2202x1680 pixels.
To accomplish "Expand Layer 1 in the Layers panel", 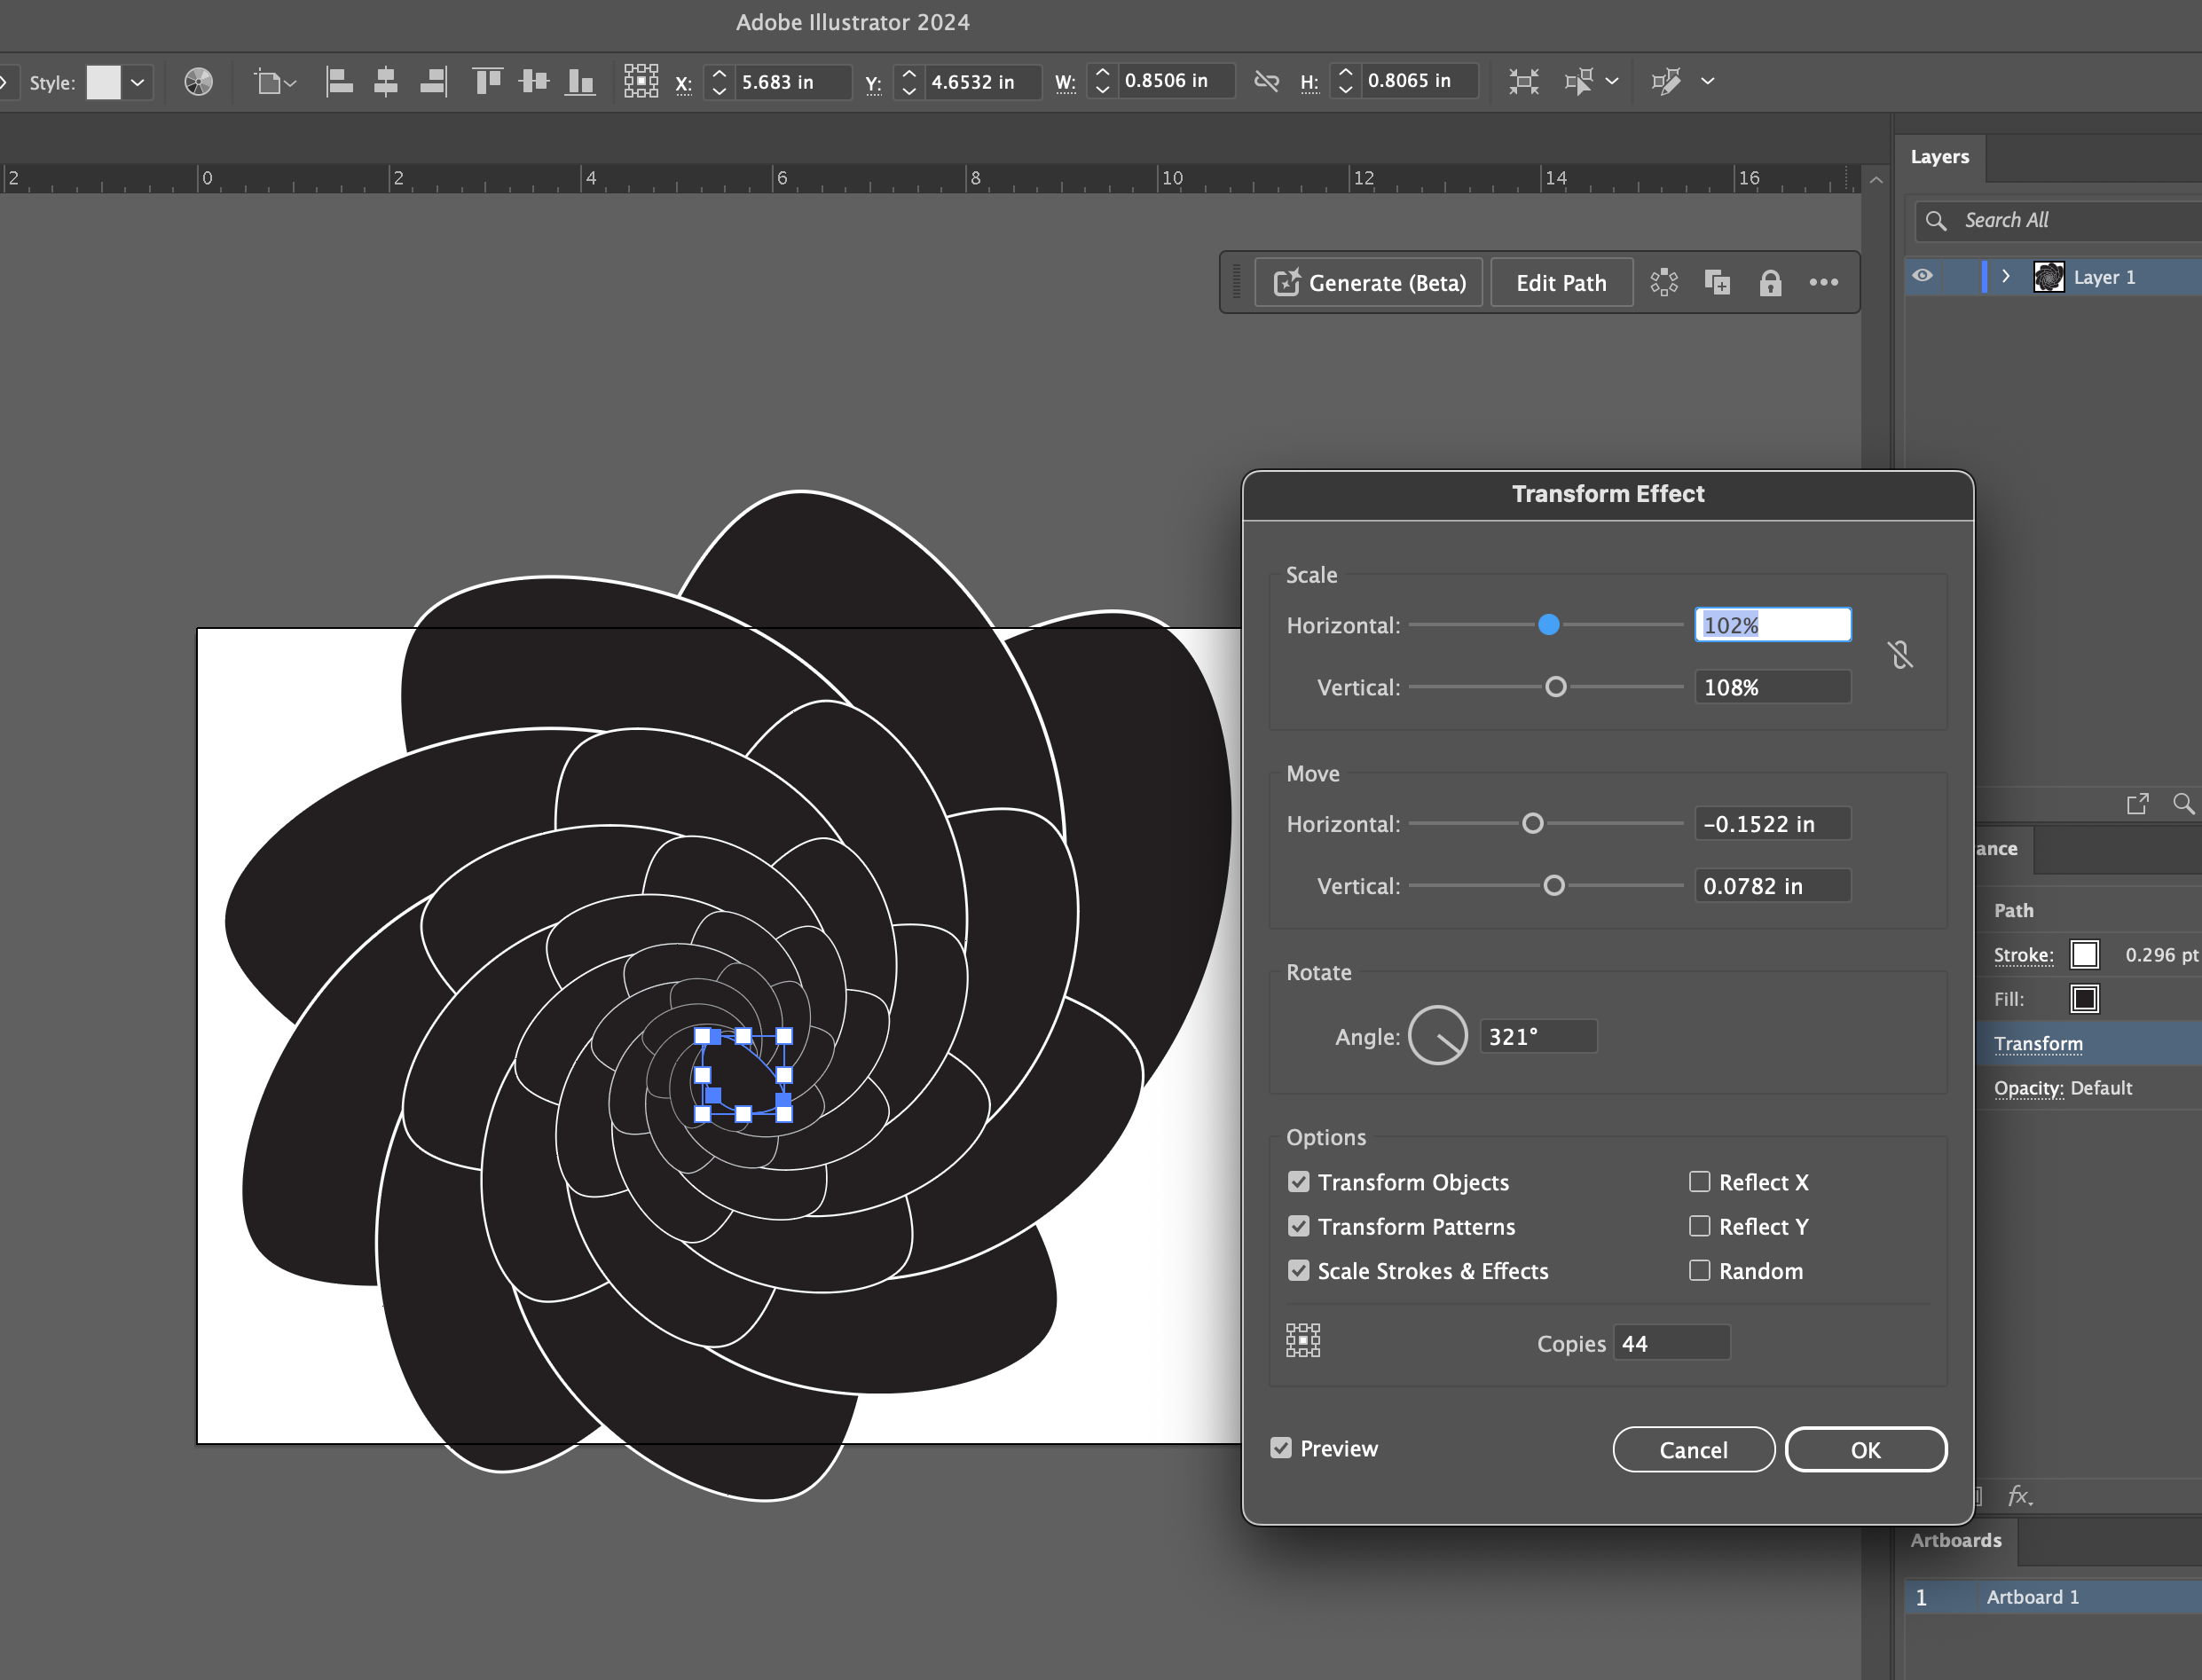I will 2006,277.
